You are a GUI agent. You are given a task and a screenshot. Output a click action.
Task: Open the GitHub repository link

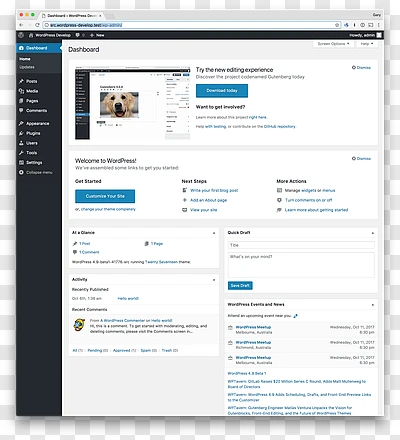[x=280, y=127]
